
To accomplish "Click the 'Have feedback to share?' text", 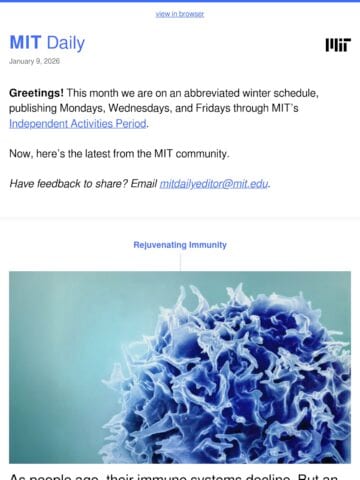I will [x=69, y=184].
